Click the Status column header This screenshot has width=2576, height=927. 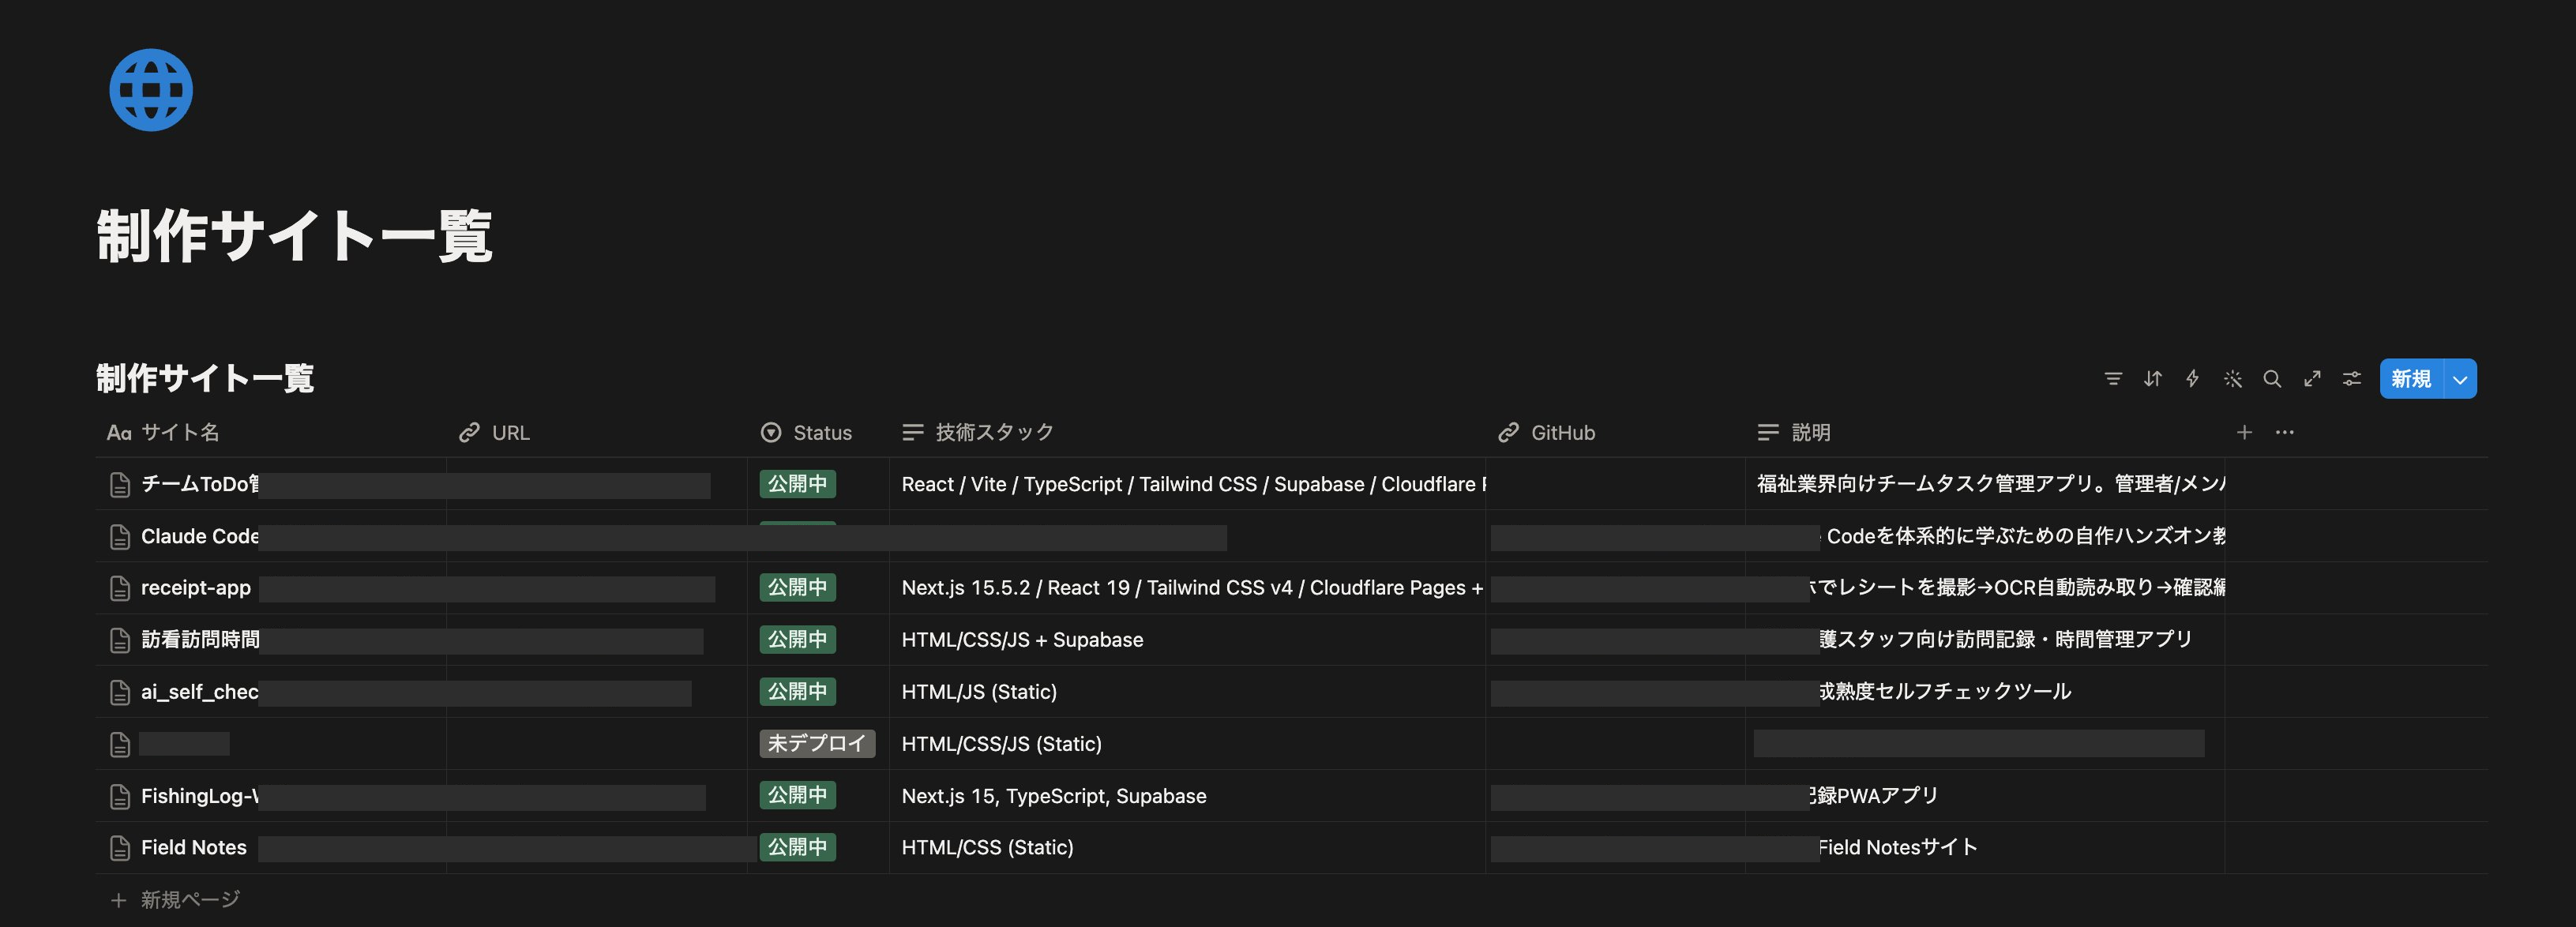[818, 432]
